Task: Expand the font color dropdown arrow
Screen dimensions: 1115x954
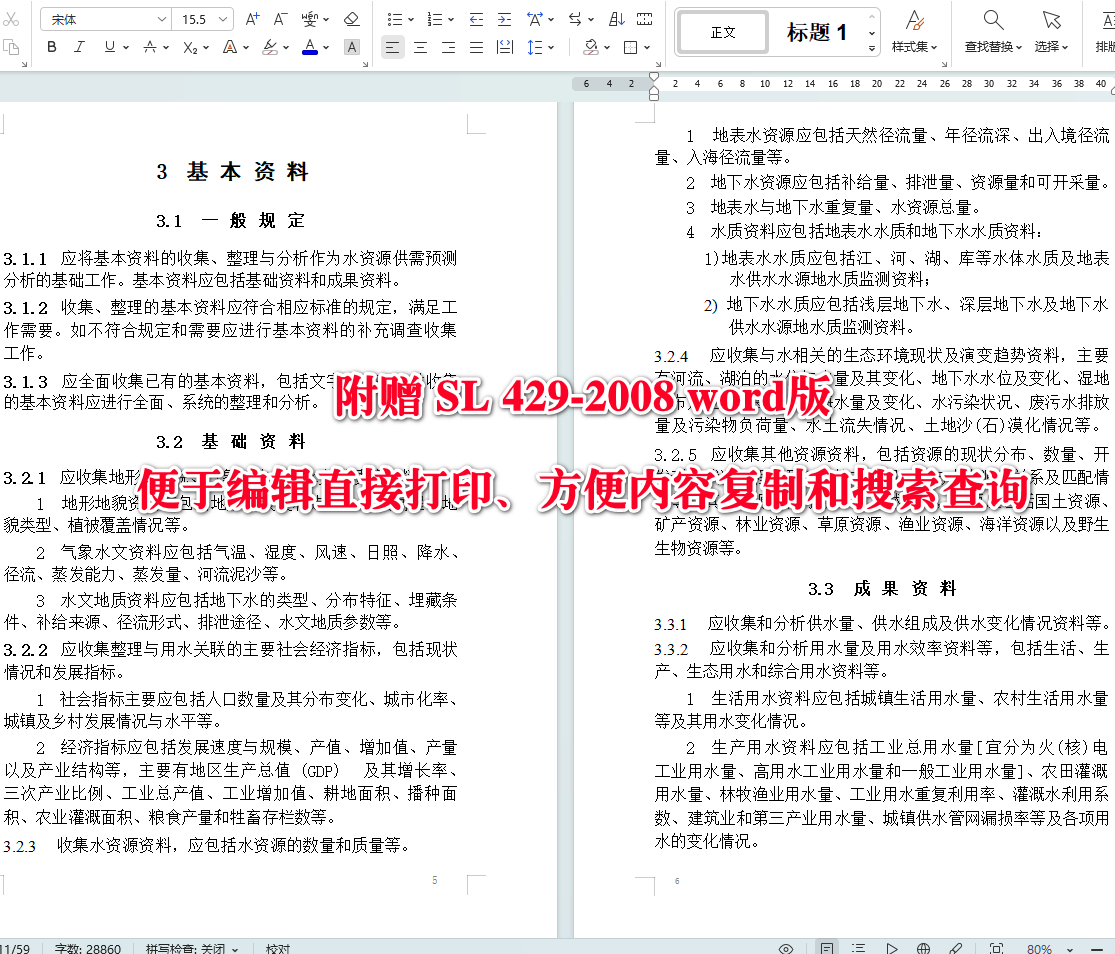Action: 325,46
